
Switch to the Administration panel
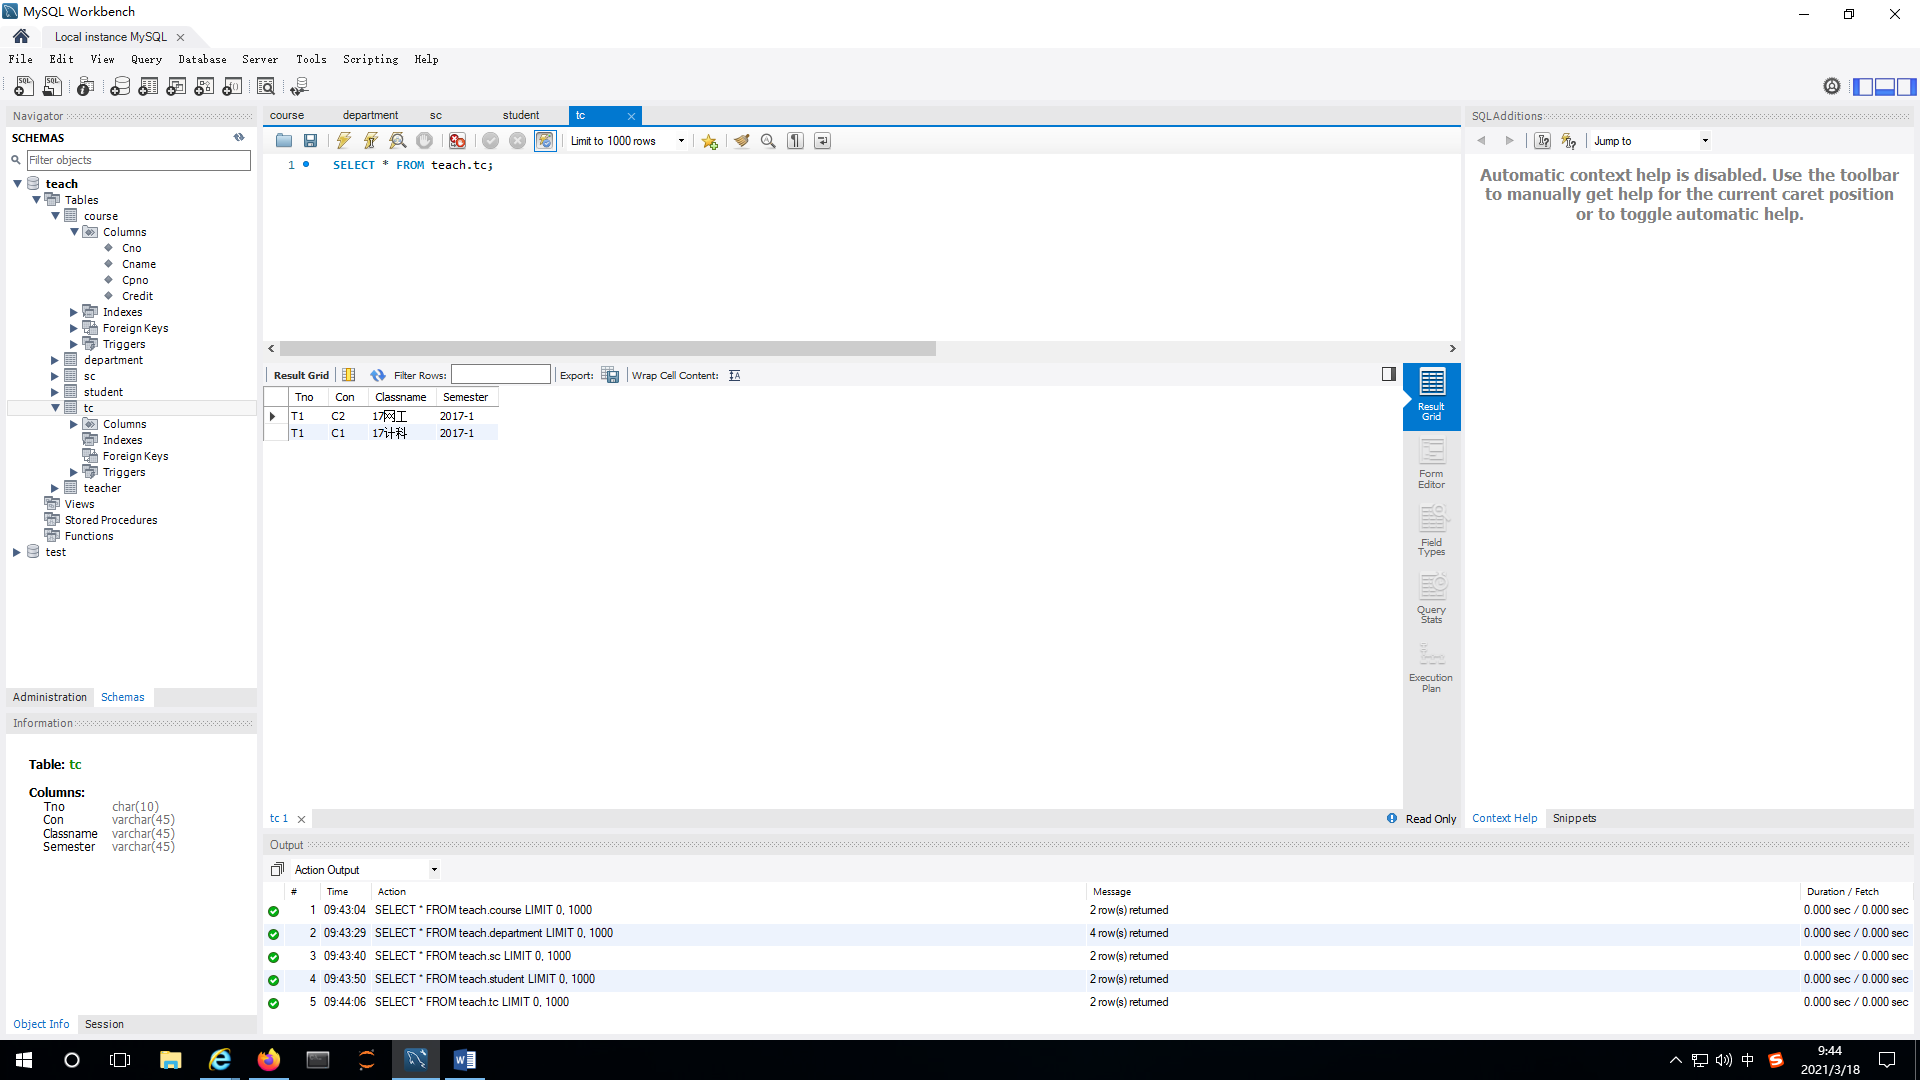(50, 697)
